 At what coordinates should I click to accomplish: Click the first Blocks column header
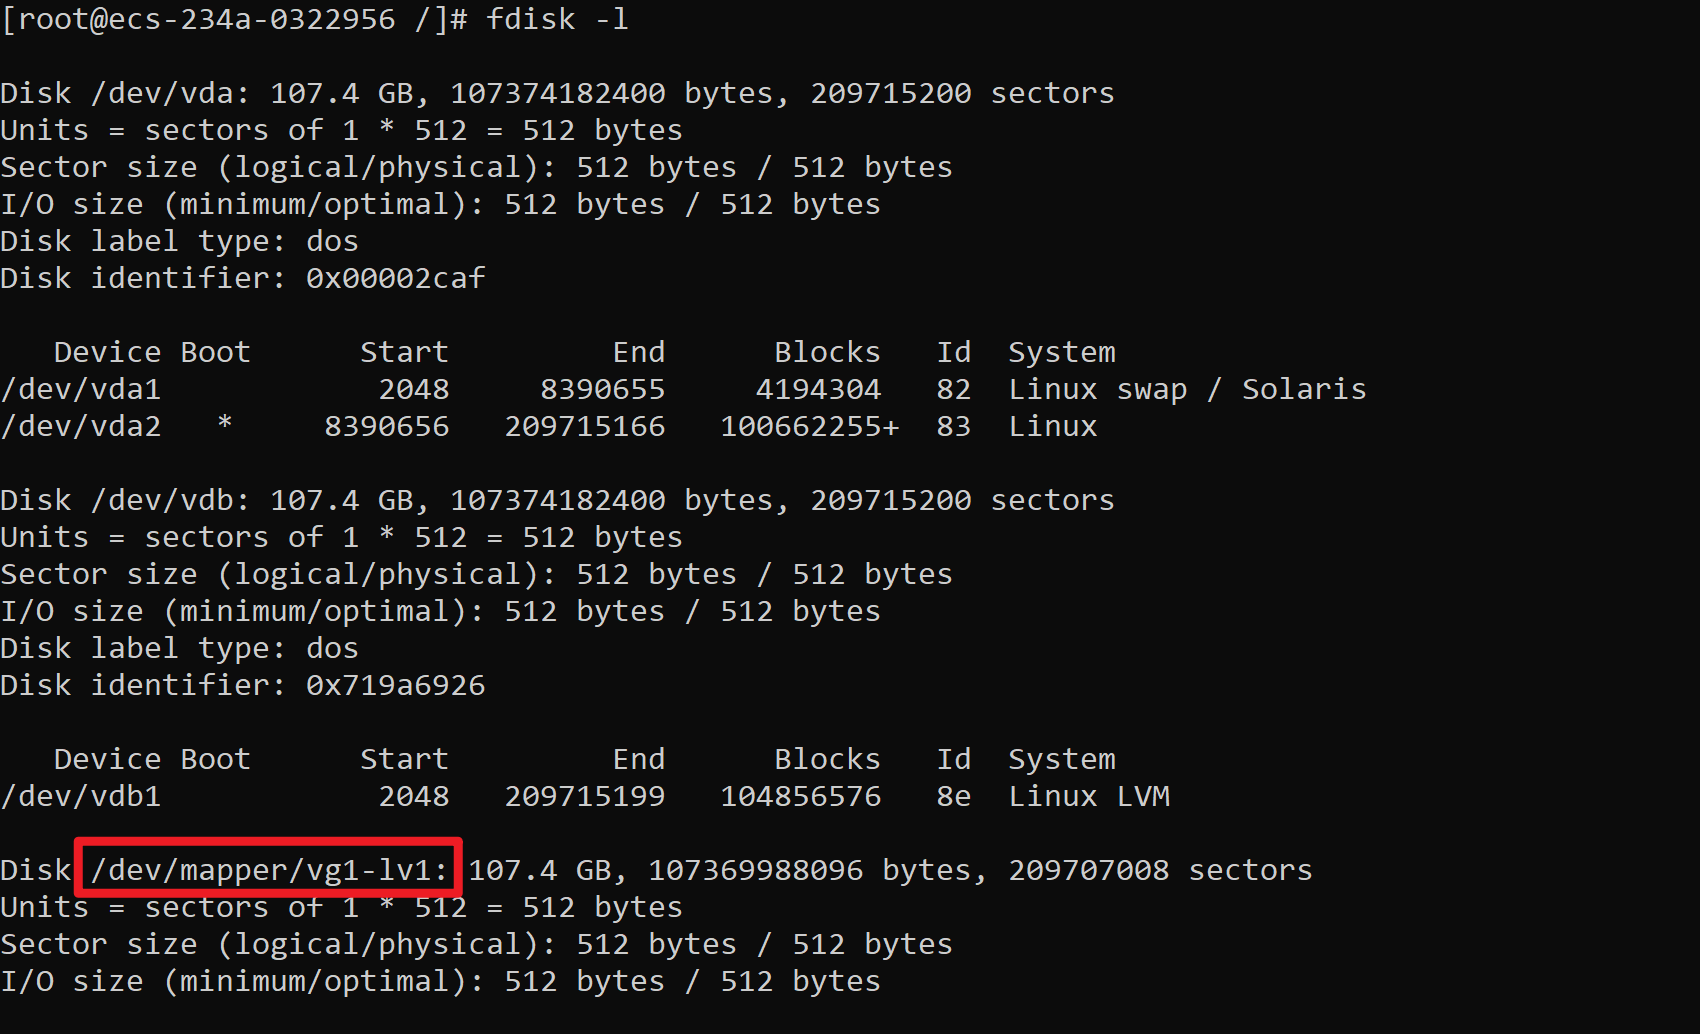coord(827,352)
